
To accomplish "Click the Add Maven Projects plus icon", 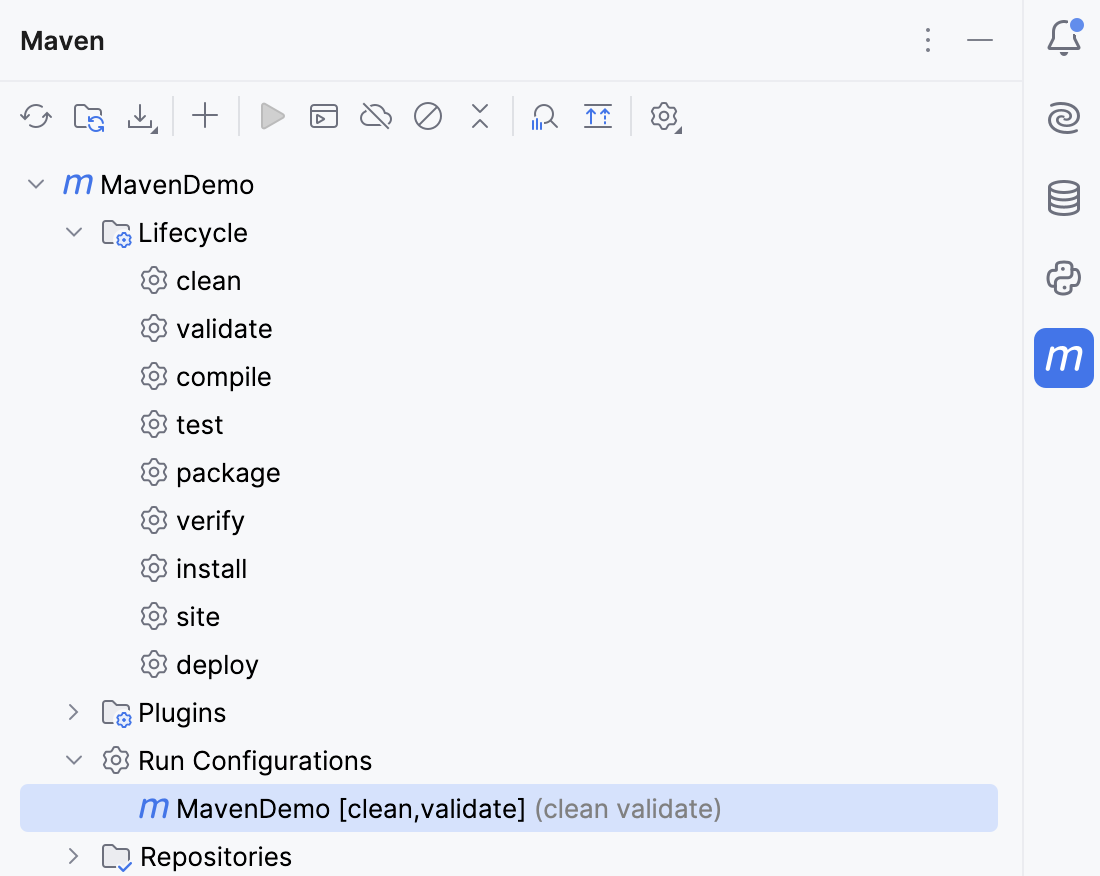I will point(205,116).
